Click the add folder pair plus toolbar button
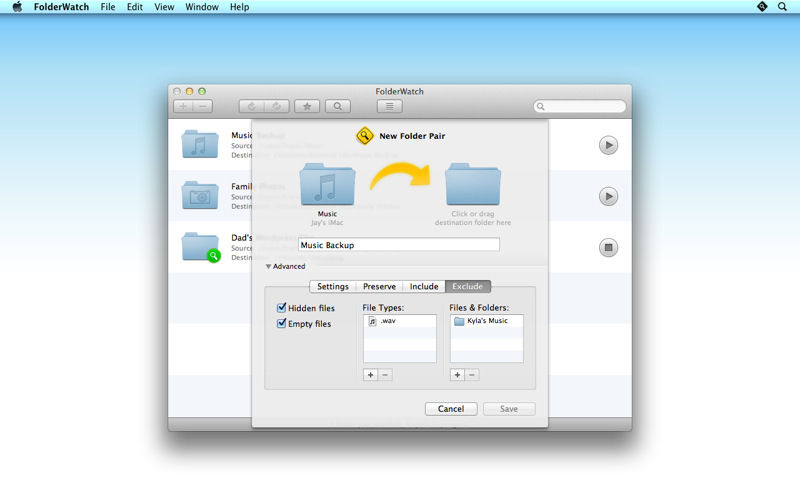This screenshot has height=500, width=800. coord(183,106)
